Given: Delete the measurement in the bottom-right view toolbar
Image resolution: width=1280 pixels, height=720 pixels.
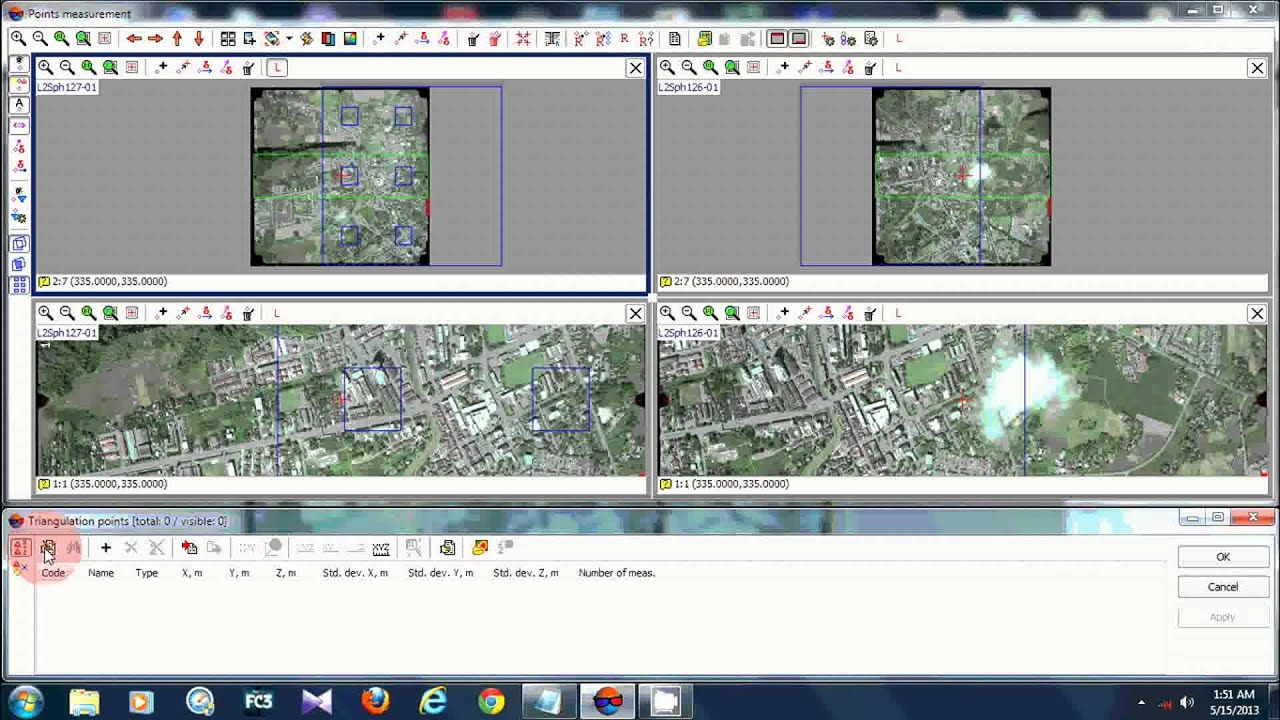Looking at the screenshot, I should coord(870,313).
